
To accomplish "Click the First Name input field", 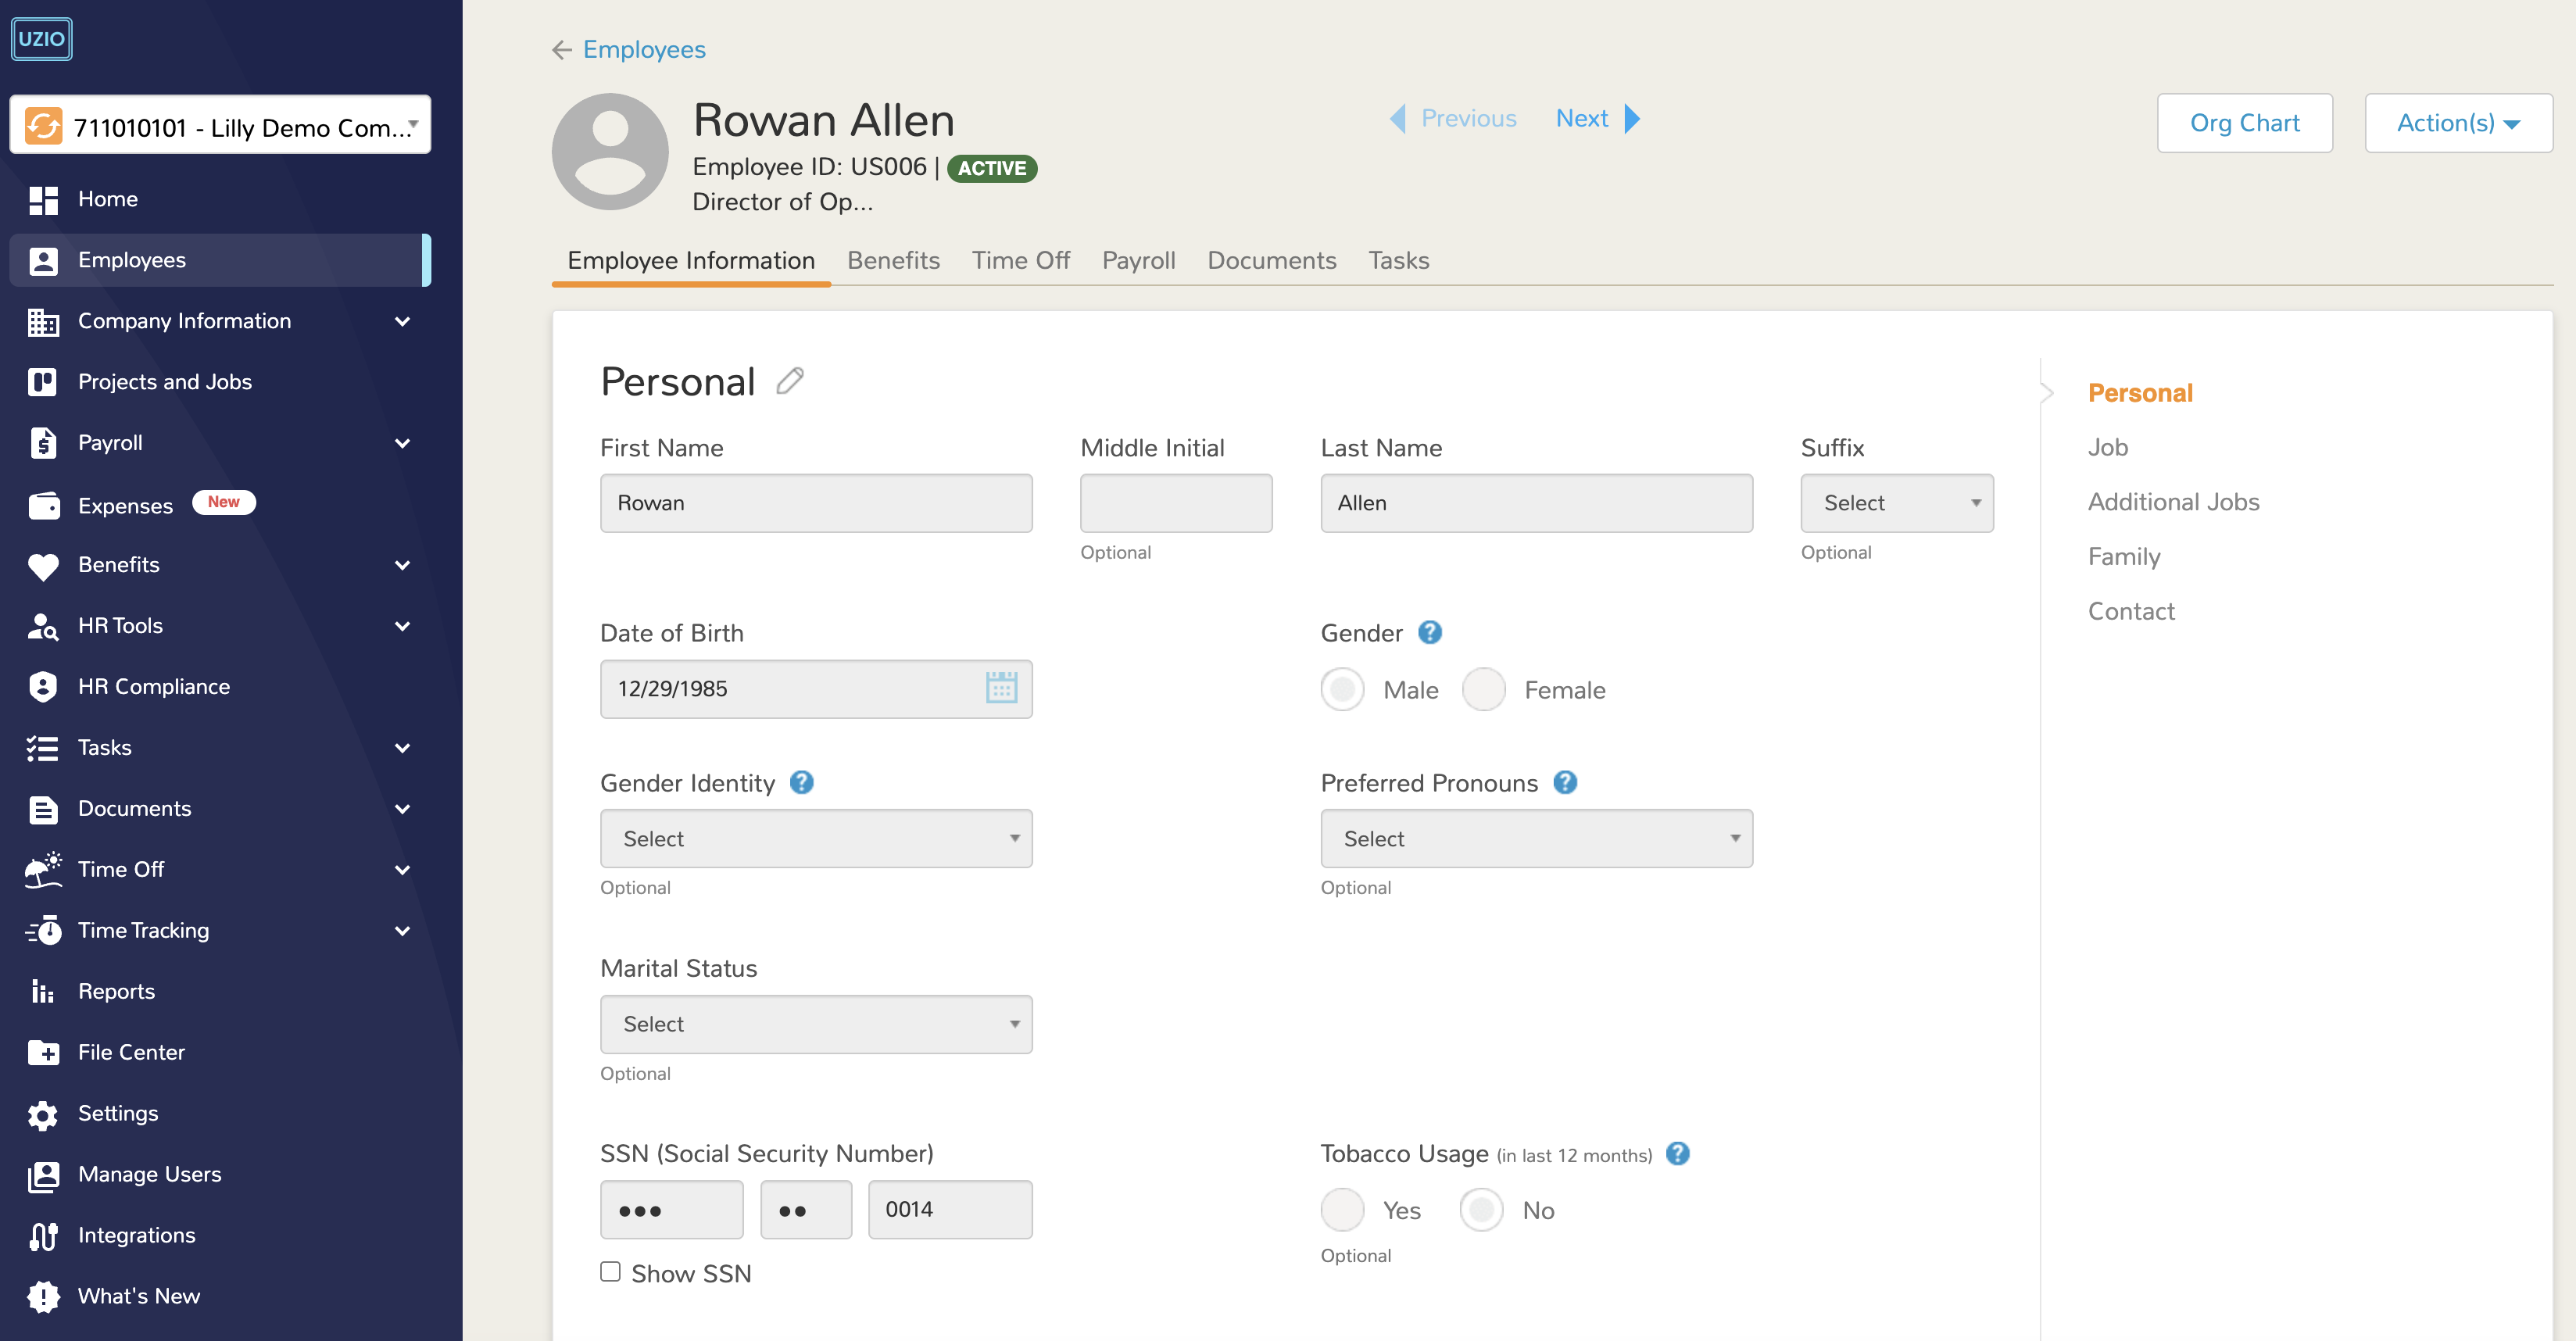I will (815, 503).
